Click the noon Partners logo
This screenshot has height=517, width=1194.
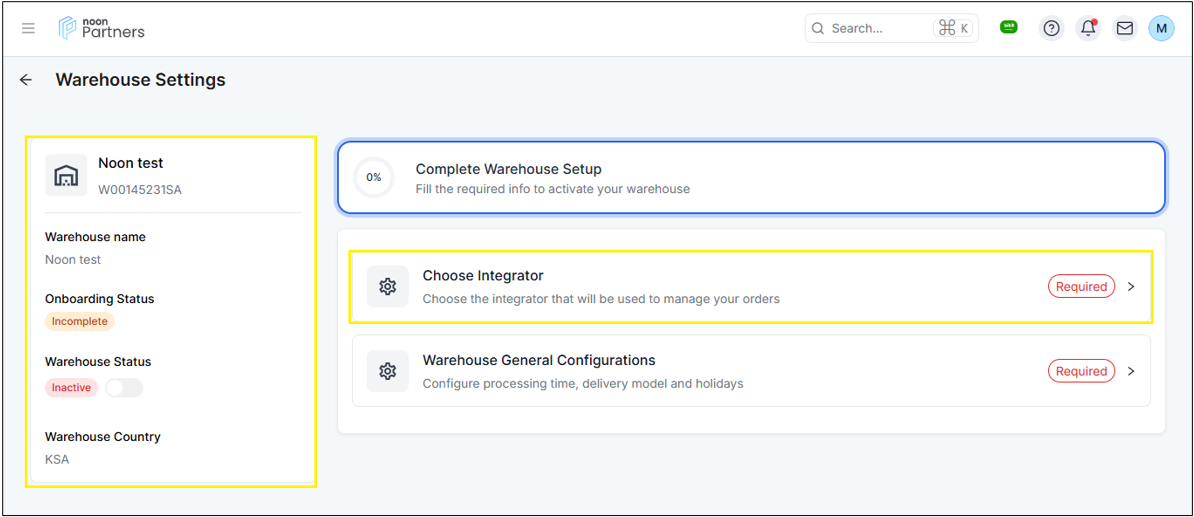101,28
